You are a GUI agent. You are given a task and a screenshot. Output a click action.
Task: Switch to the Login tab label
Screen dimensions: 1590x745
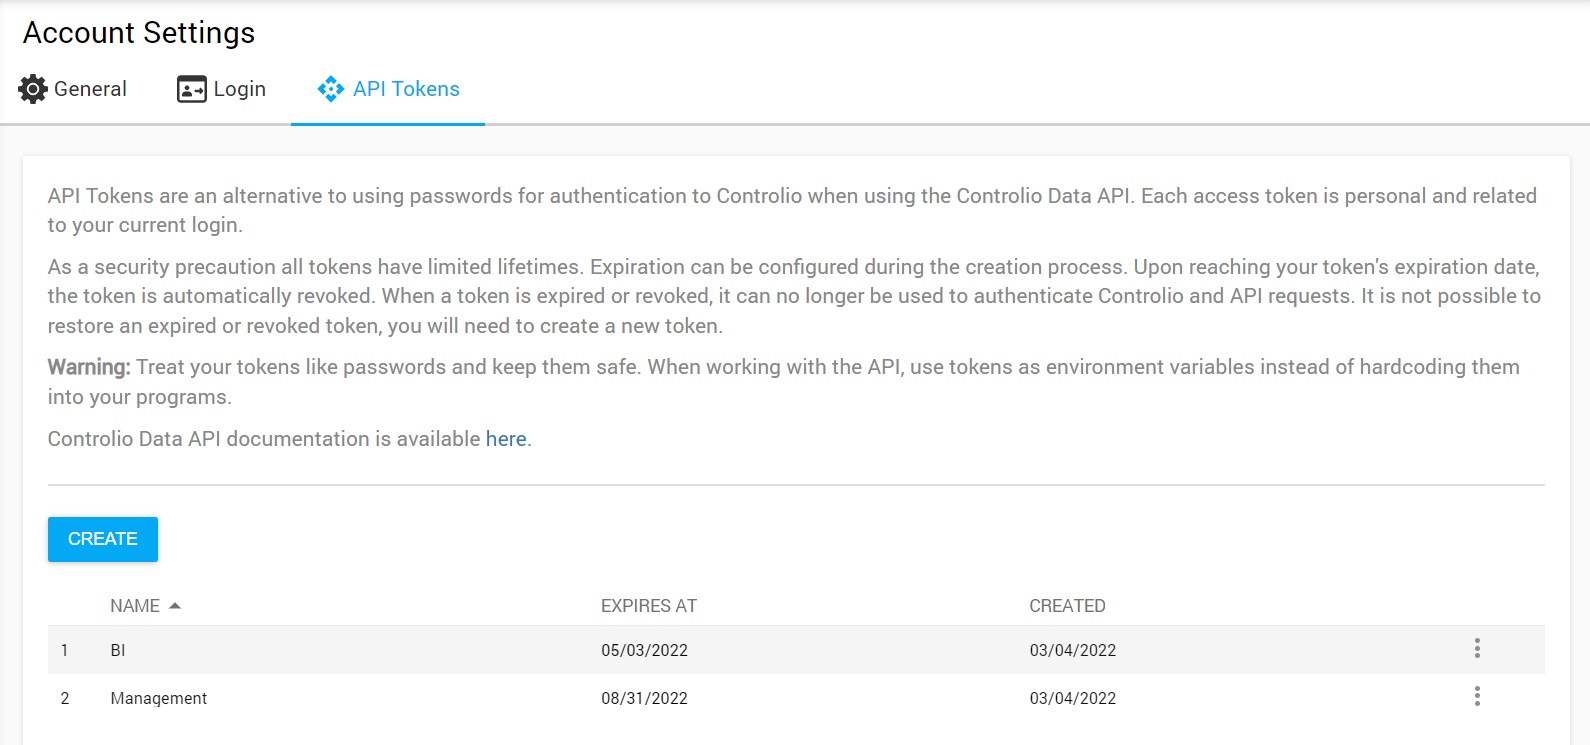[240, 89]
